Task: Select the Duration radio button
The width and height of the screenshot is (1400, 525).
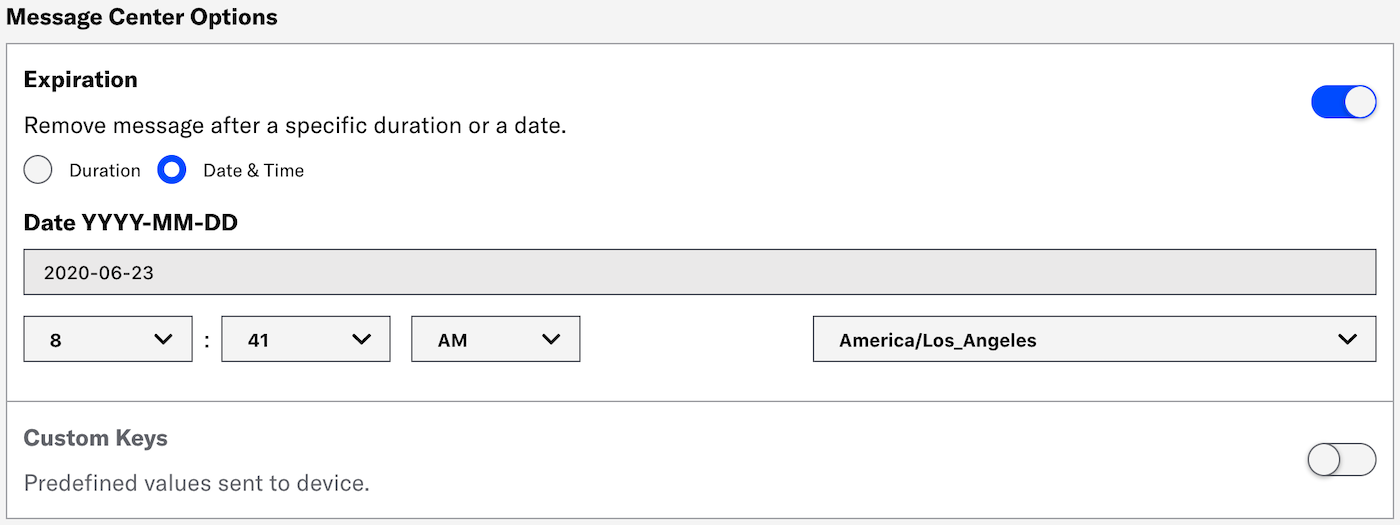Action: point(38,170)
